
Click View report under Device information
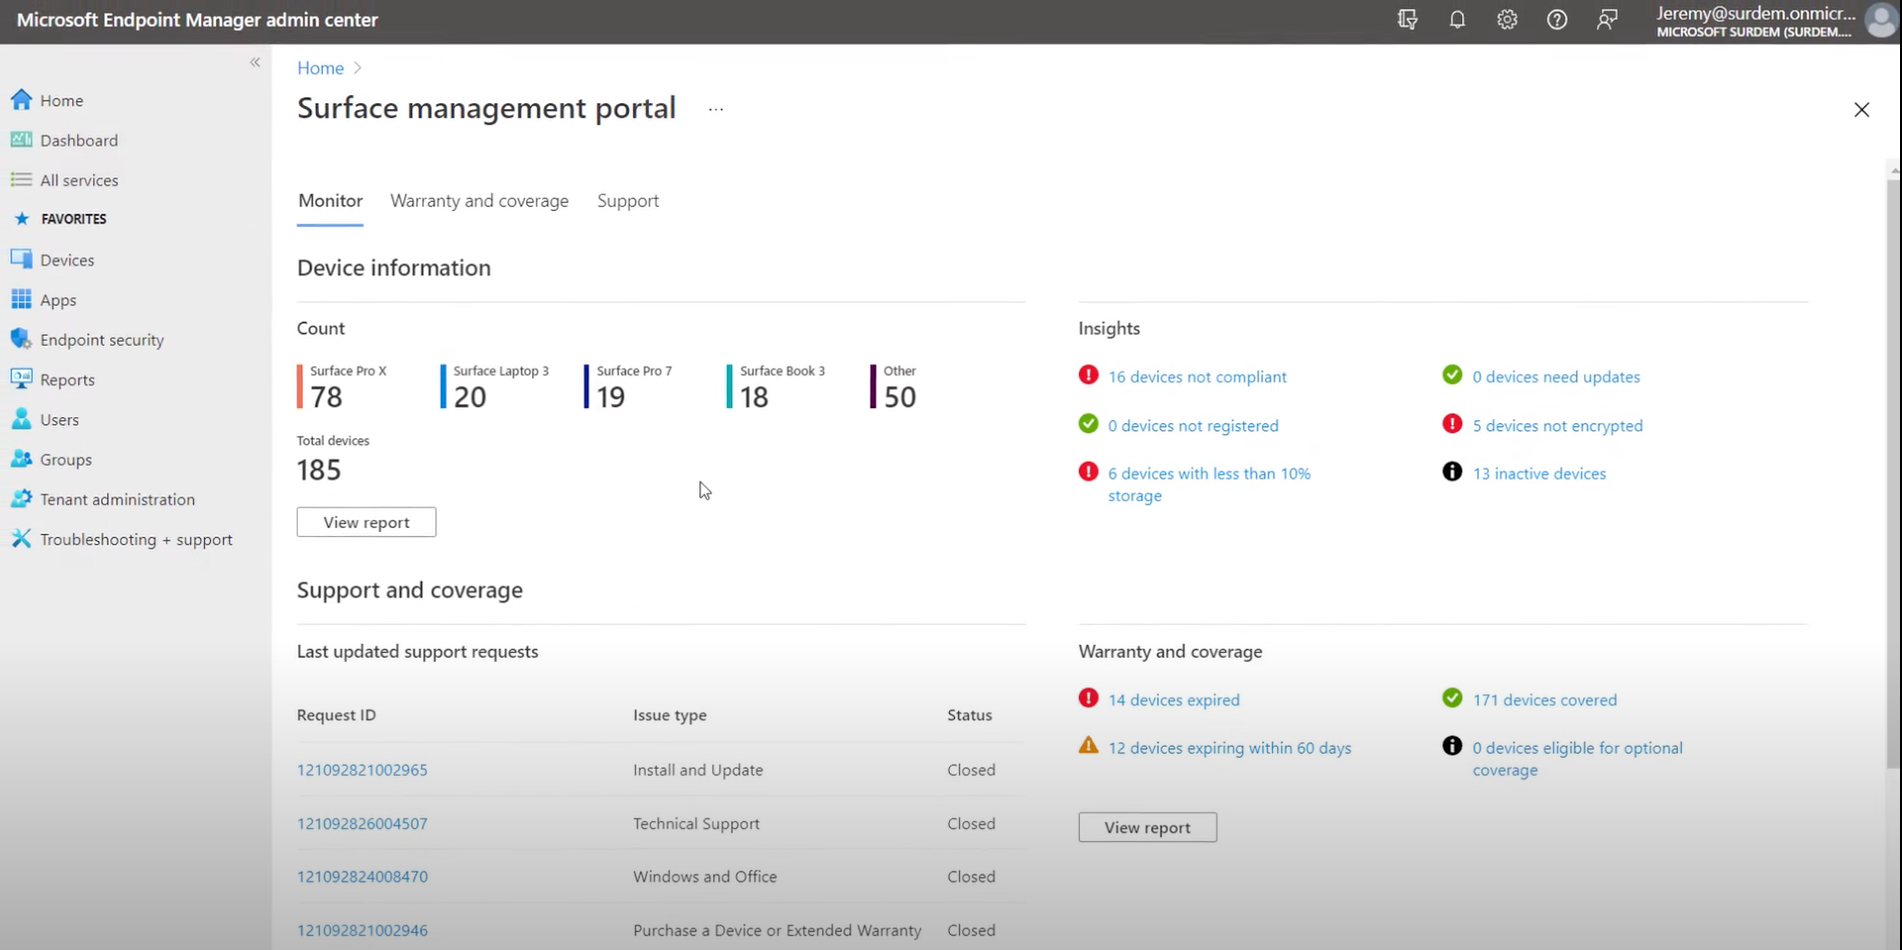pyautogui.click(x=366, y=522)
